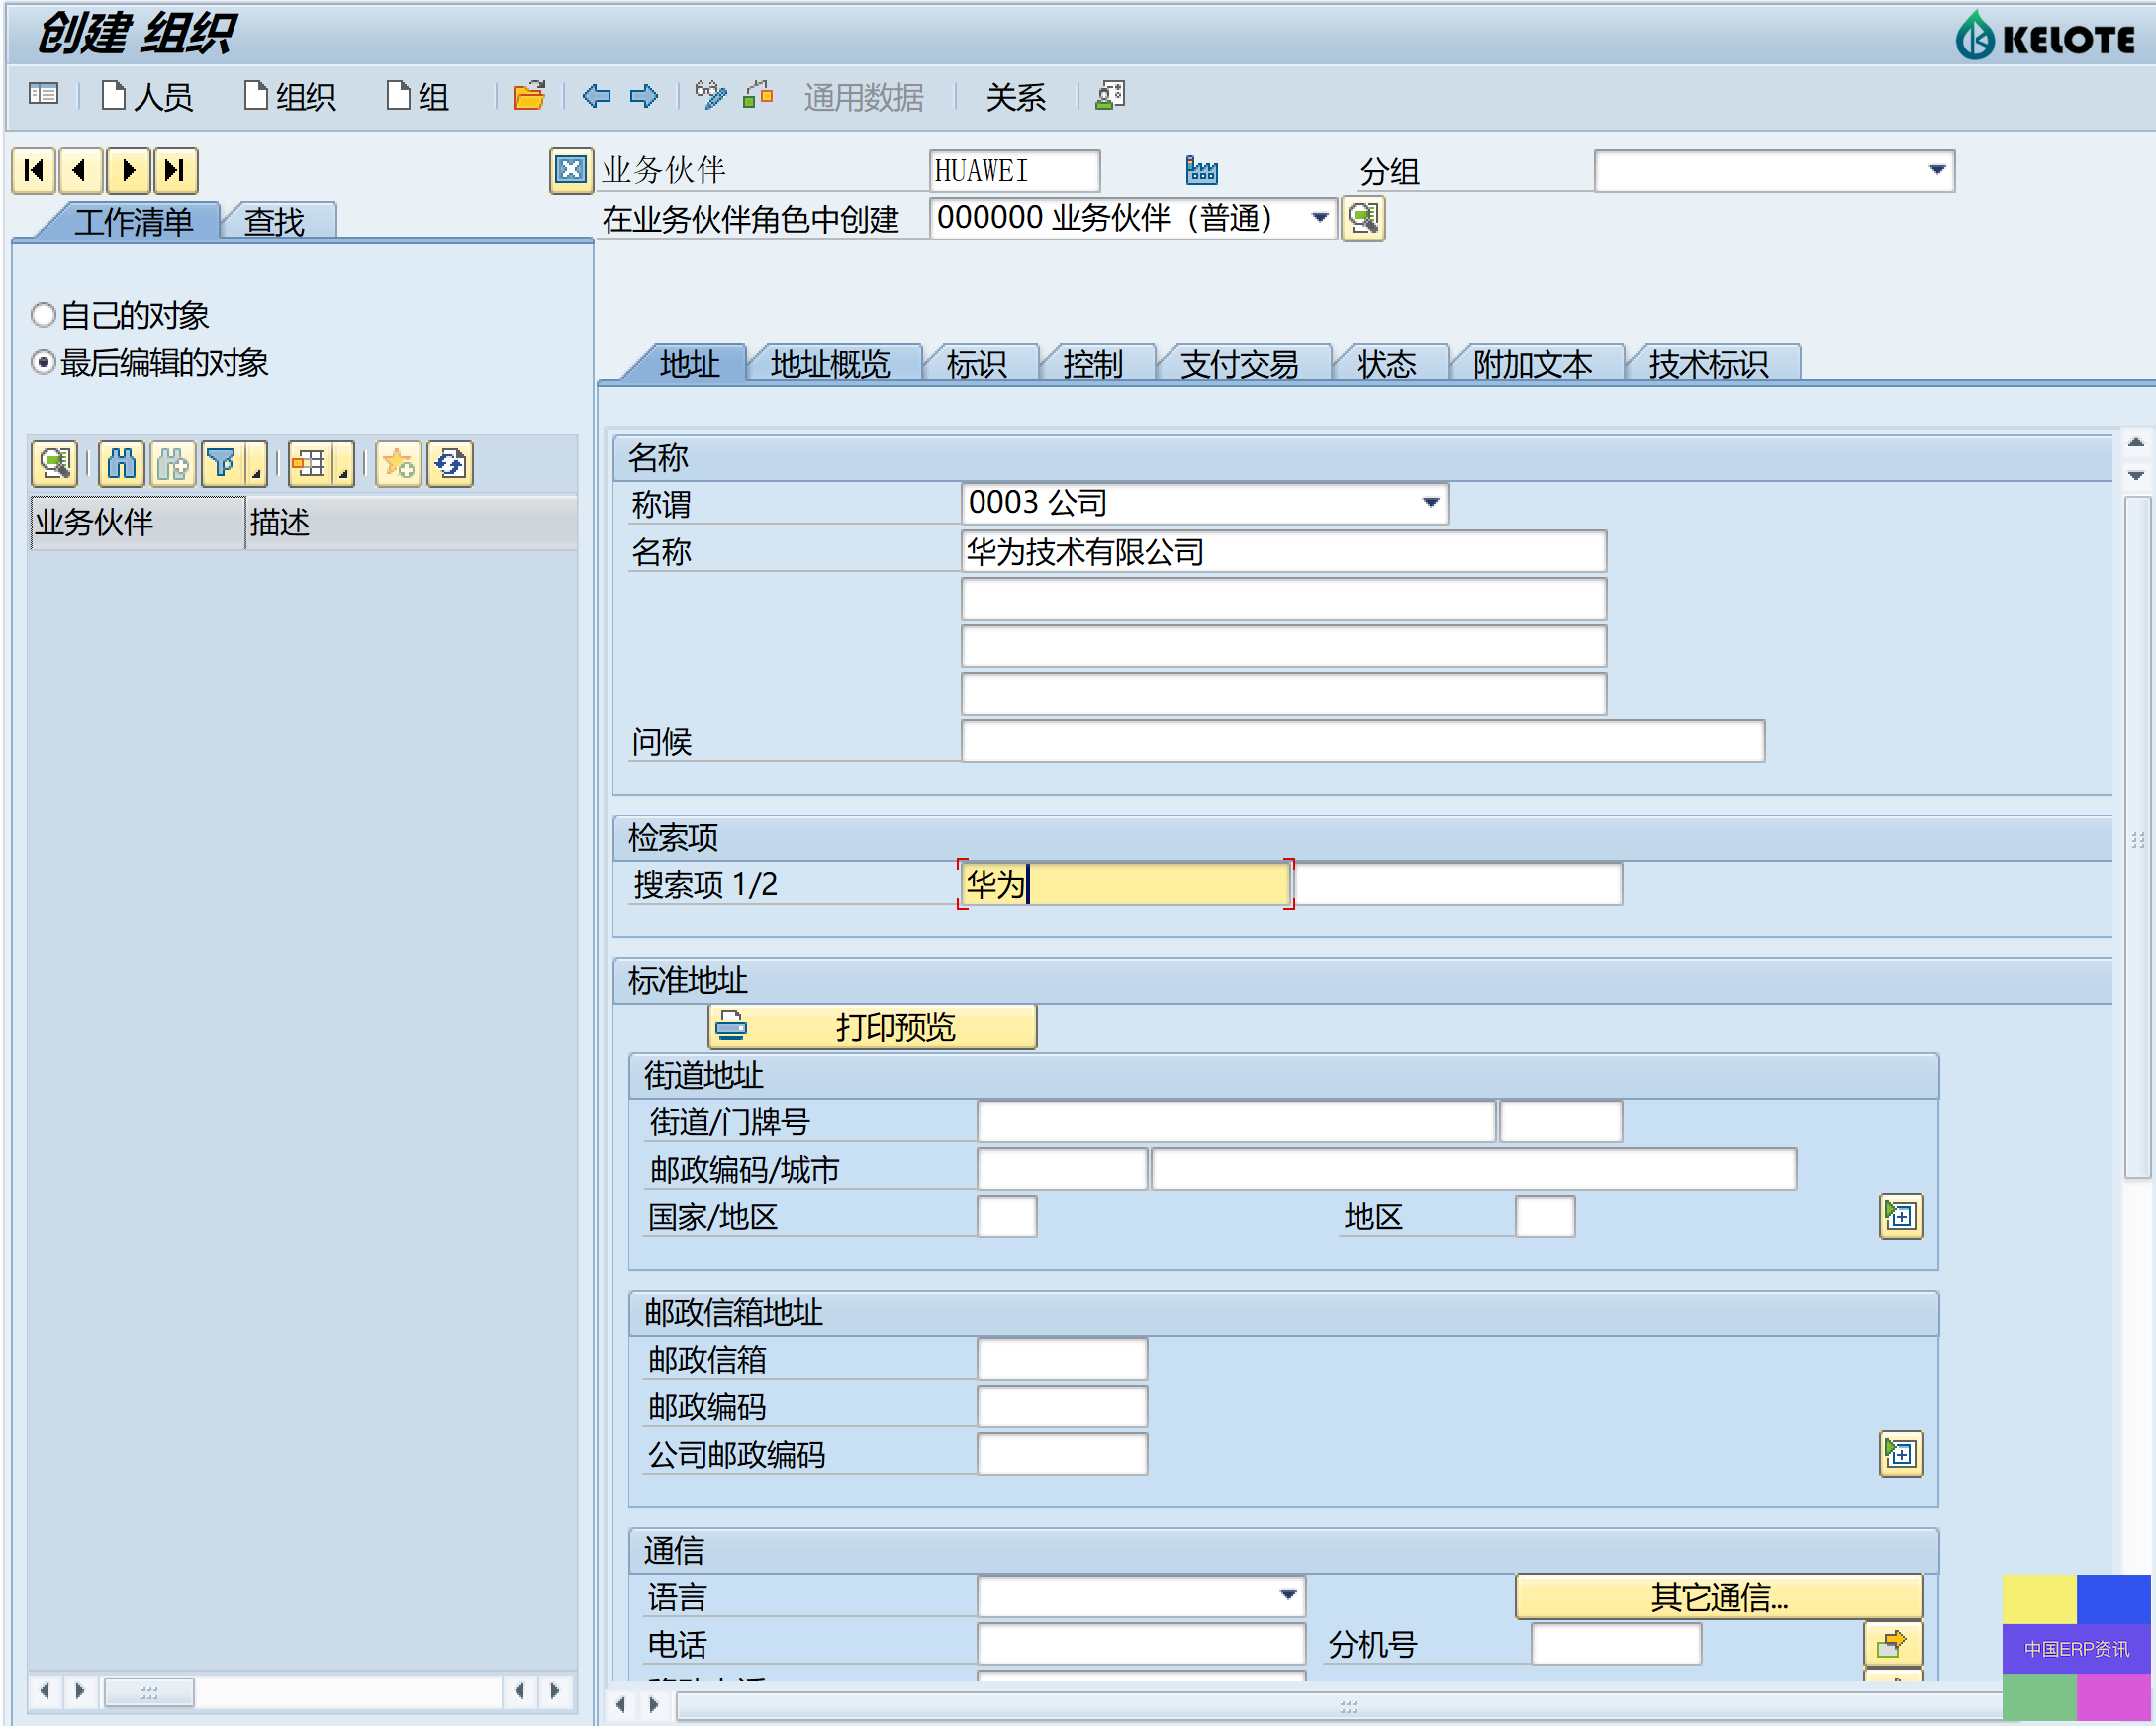Click the telephone detail arrow icon

pos(1892,1644)
